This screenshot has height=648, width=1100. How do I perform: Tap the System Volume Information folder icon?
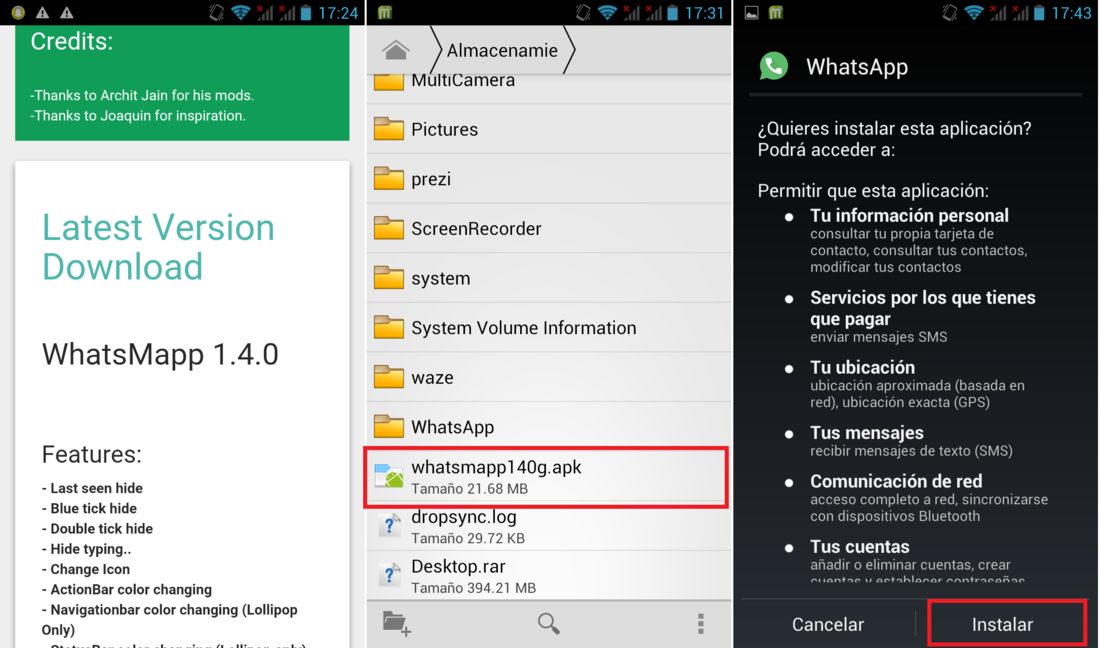[389, 328]
